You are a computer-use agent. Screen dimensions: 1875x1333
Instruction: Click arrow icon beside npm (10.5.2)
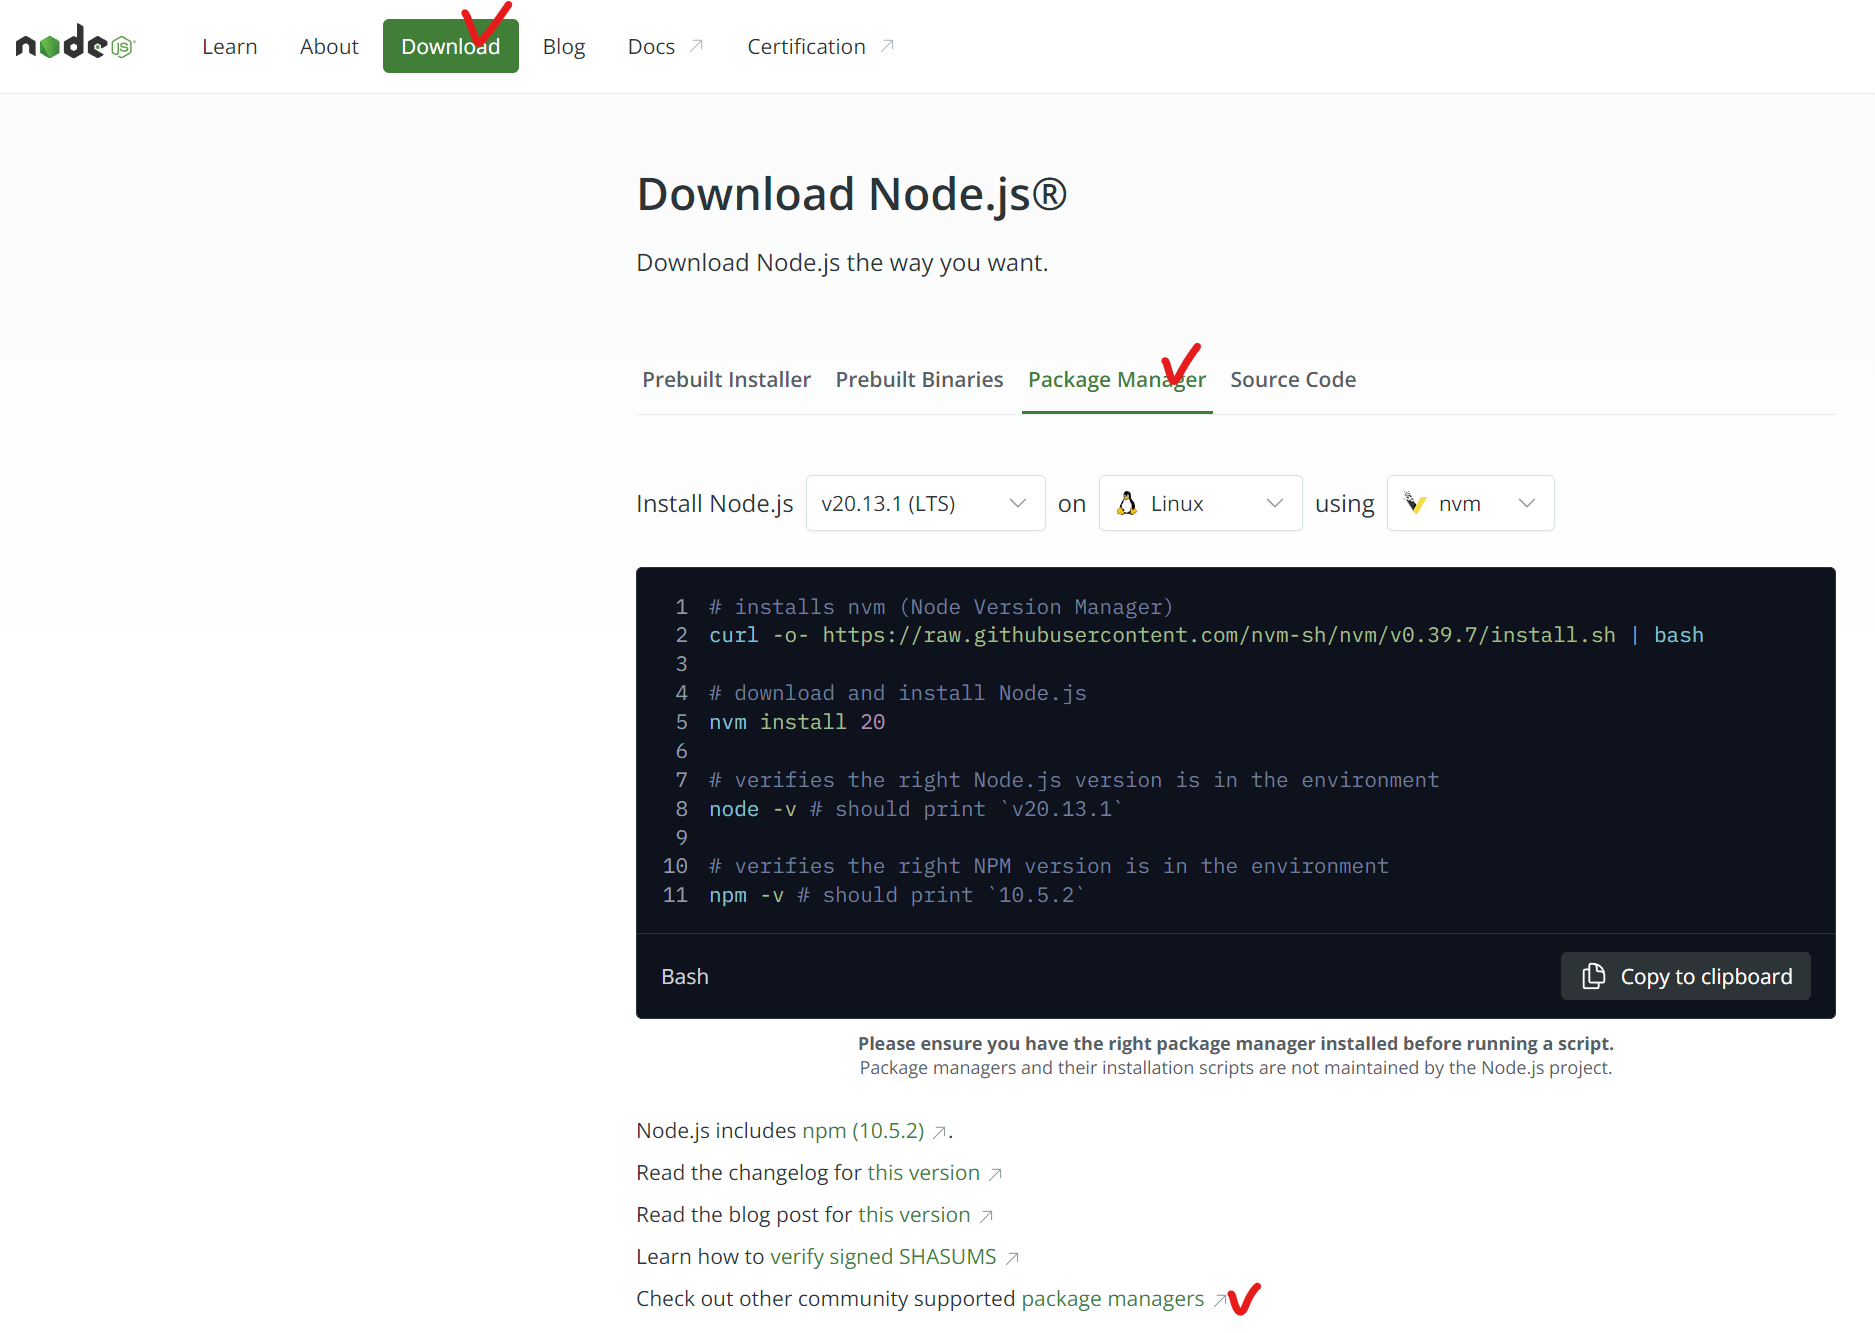click(x=940, y=1132)
